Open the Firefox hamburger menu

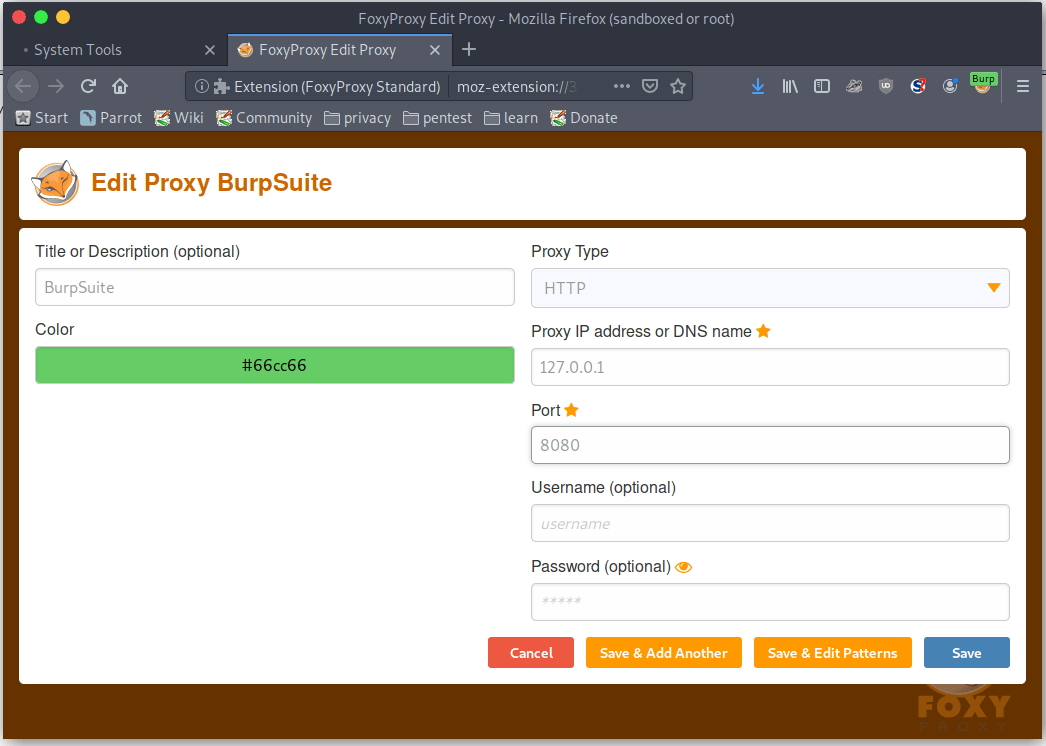(x=1023, y=86)
